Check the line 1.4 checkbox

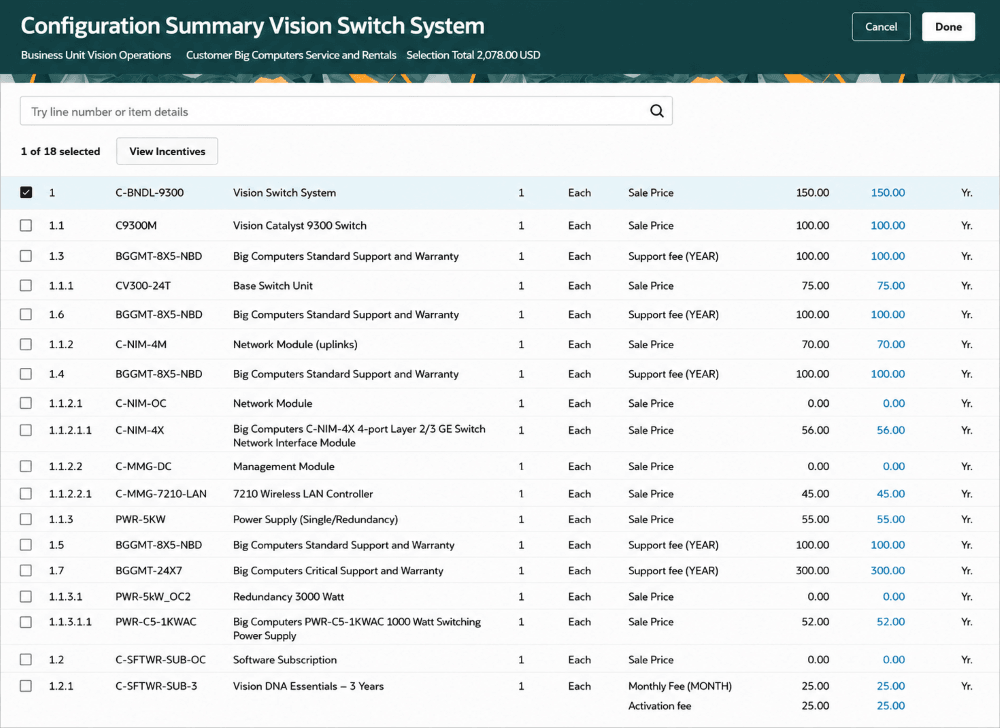(x=26, y=374)
